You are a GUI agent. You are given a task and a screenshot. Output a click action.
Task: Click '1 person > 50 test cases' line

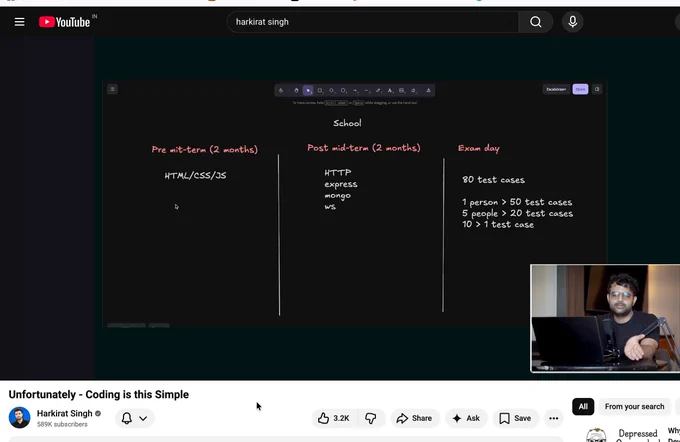point(517,202)
